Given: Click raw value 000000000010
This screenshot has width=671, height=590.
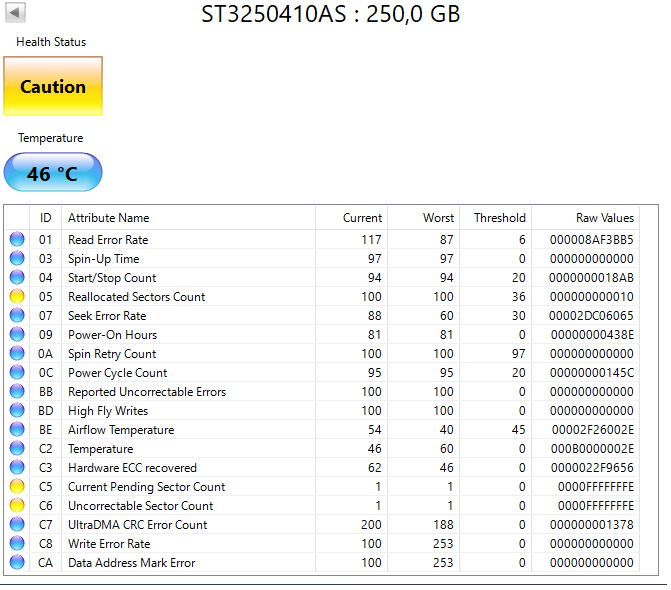Looking at the screenshot, I should click(591, 296).
